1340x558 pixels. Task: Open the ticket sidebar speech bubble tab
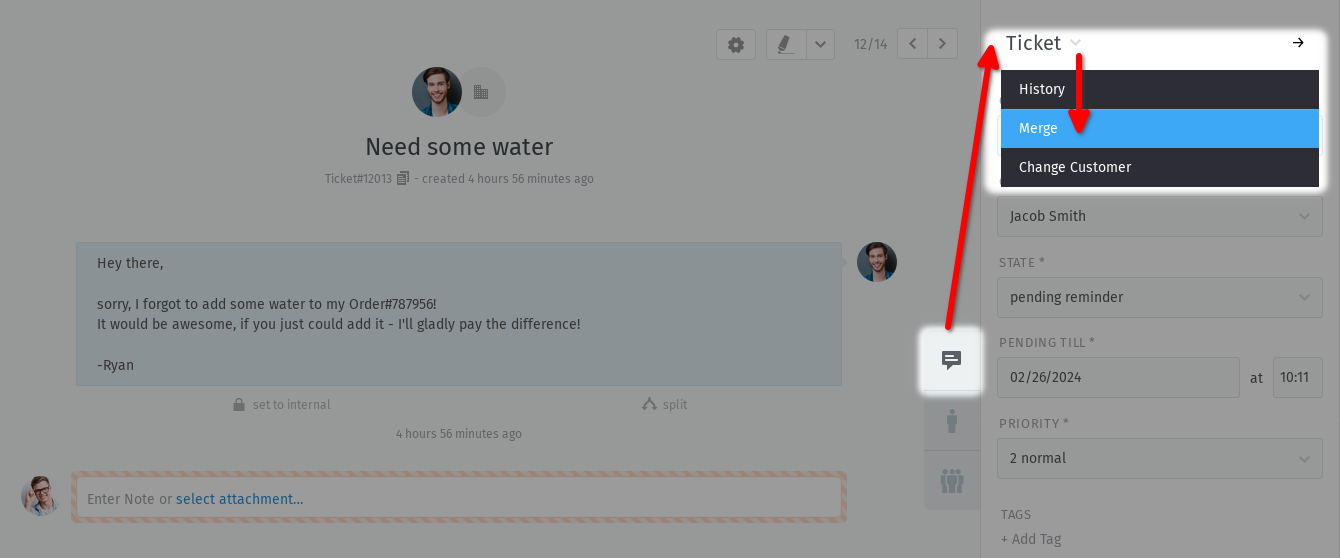(952, 360)
